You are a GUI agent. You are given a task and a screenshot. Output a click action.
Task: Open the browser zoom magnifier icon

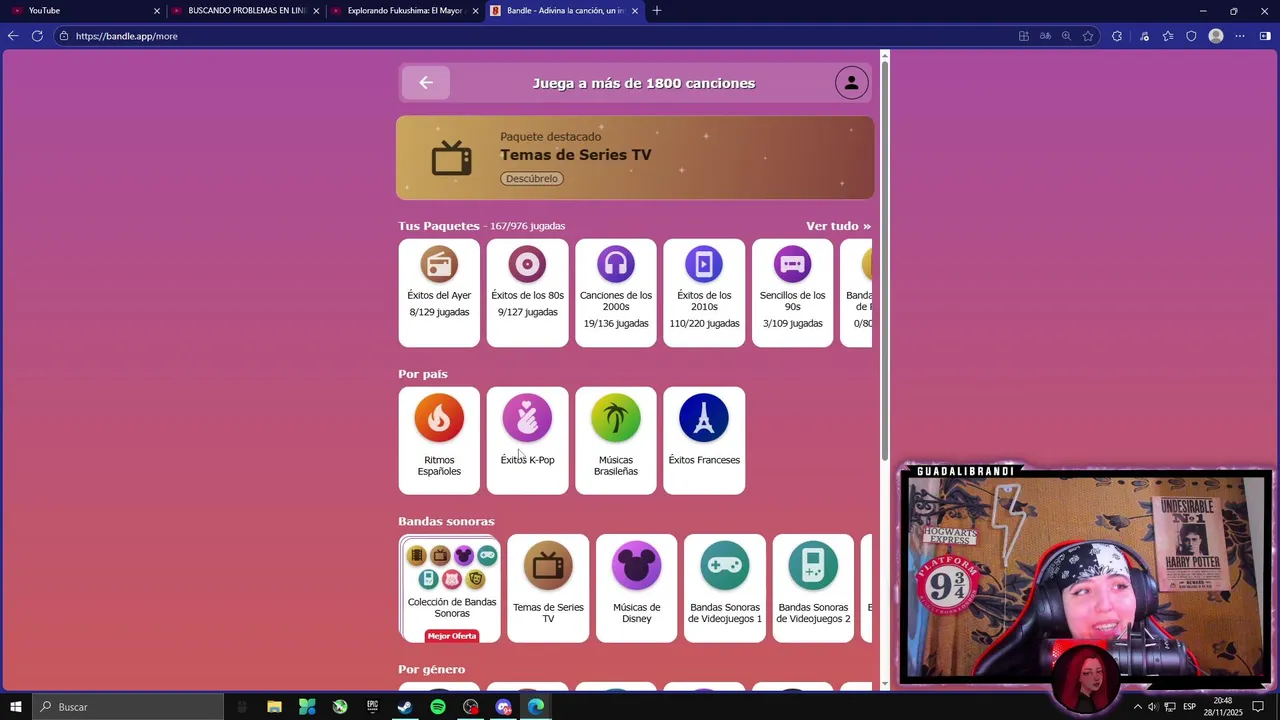(1066, 36)
